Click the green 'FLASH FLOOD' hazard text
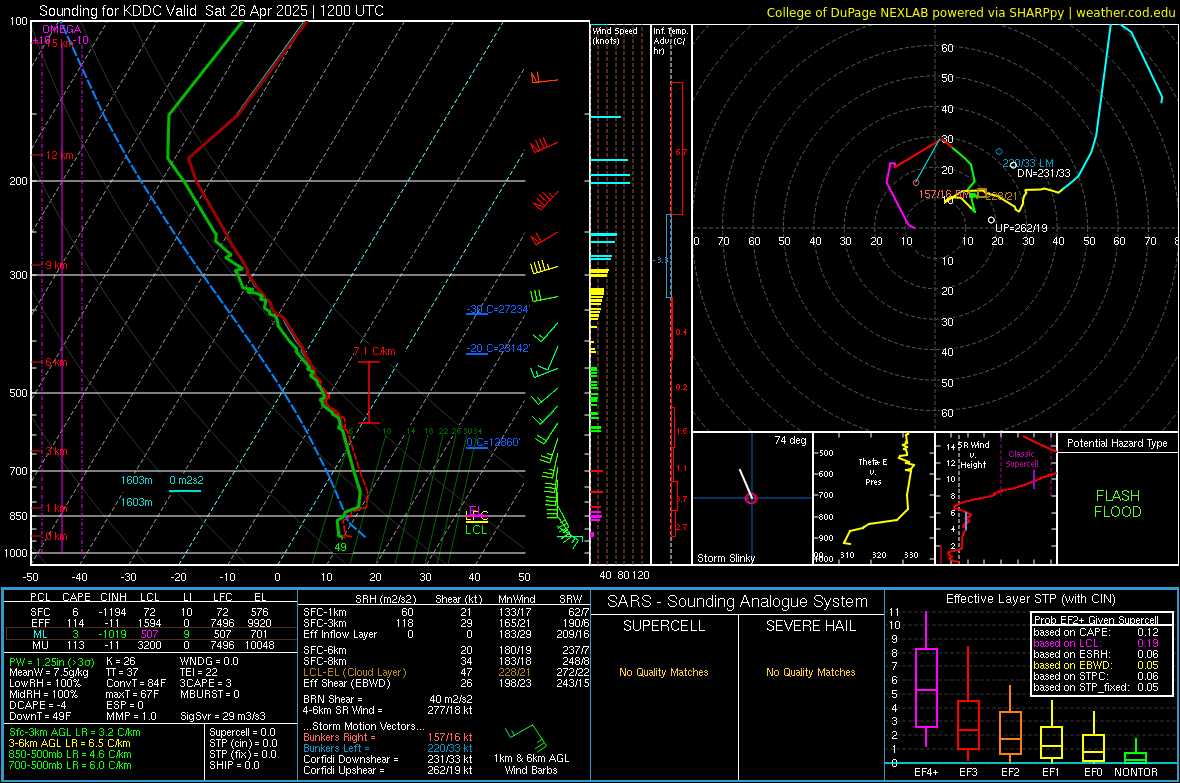Screen dimensions: 1180x783 pos(1118,504)
